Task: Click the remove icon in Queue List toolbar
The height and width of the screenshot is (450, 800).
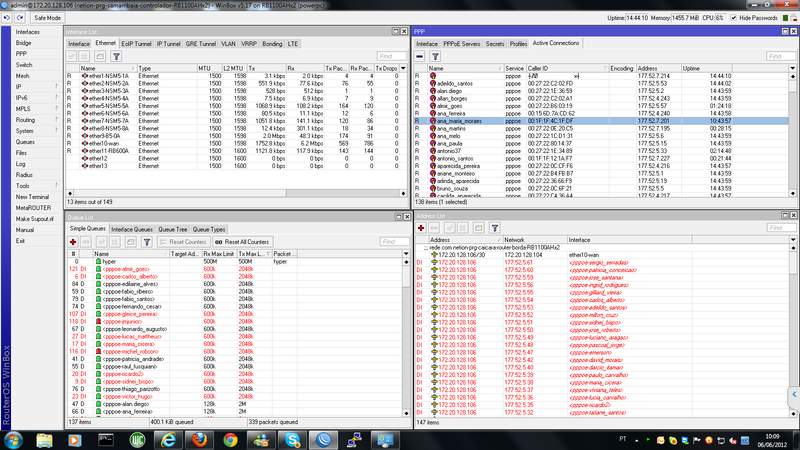Action: pos(86,242)
